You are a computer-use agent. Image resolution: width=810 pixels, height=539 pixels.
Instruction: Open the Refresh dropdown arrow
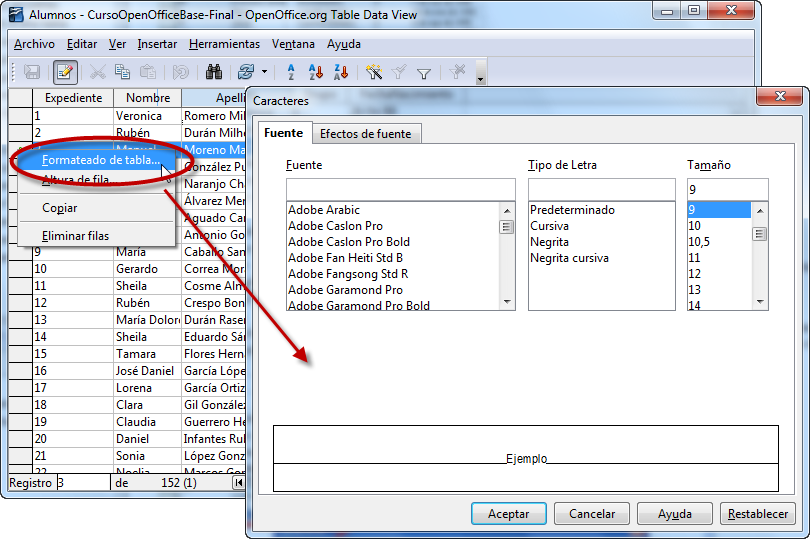click(264, 72)
